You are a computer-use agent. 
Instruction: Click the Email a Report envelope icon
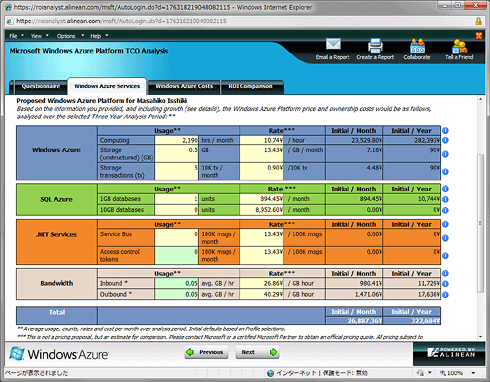pos(333,44)
